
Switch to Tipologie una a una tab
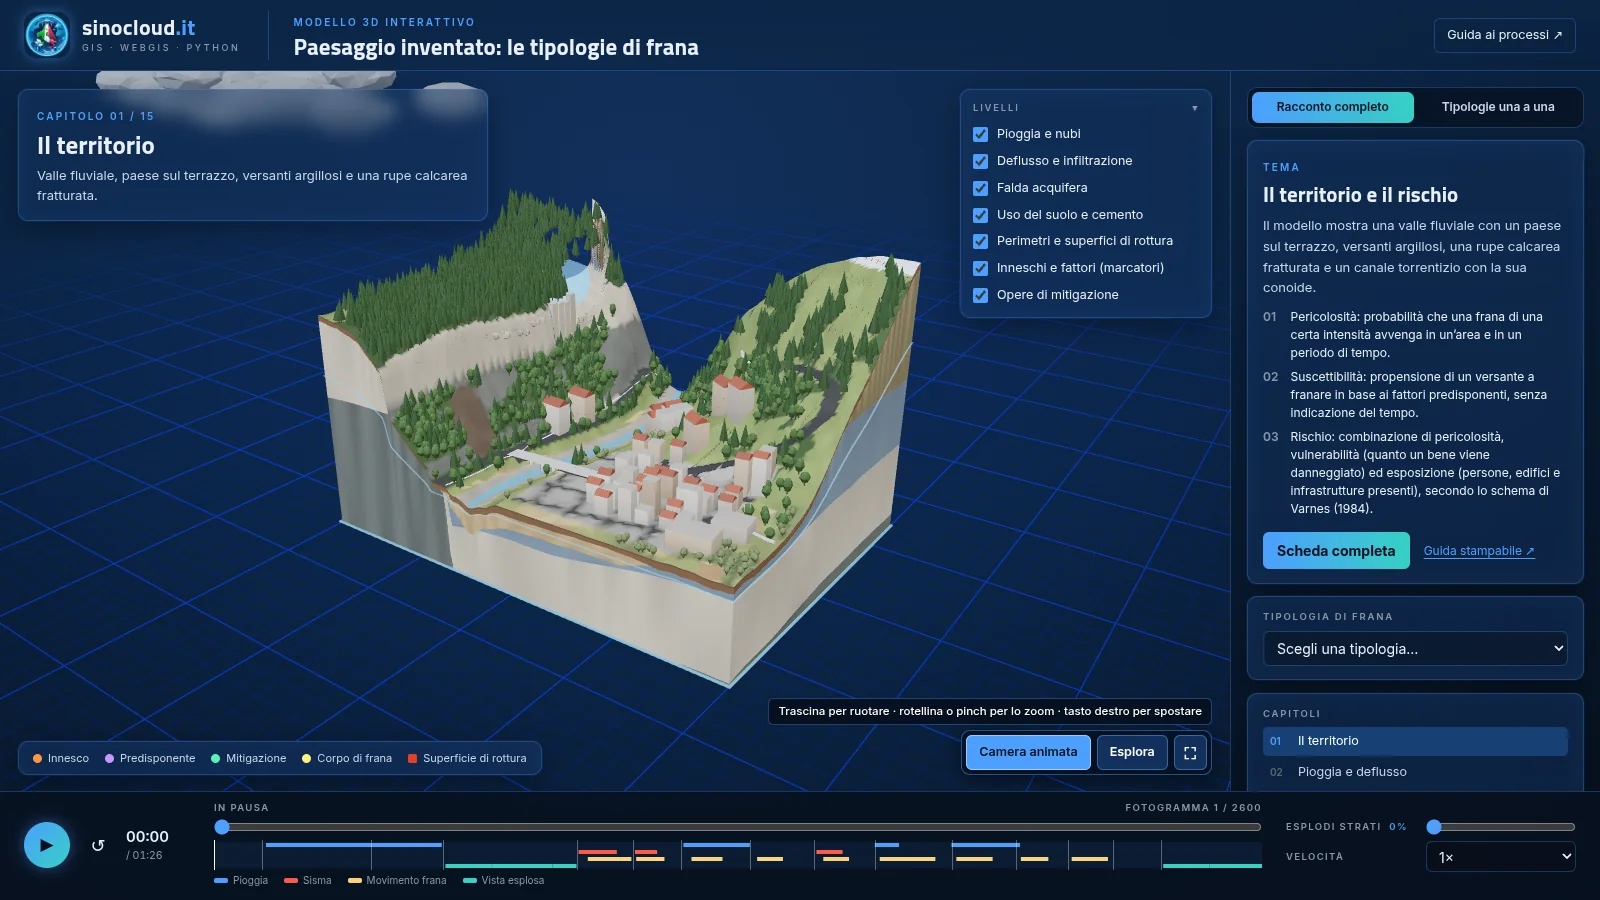pos(1498,107)
